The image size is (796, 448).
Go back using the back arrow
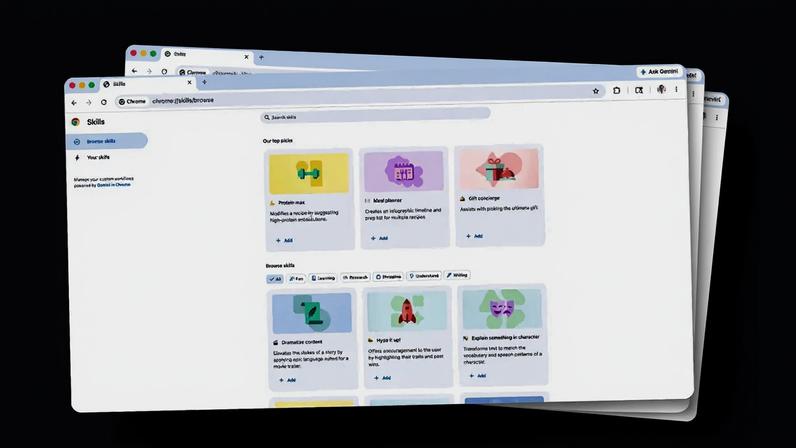[74, 103]
